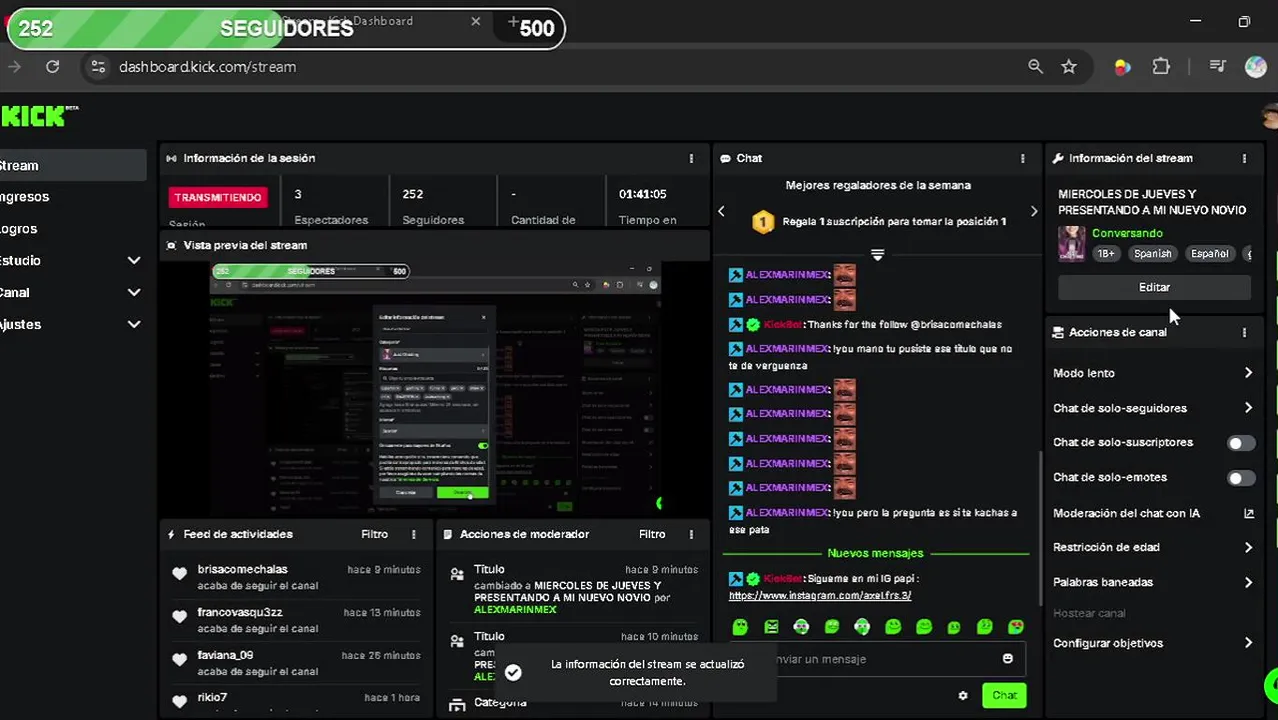The width and height of the screenshot is (1278, 720).
Task: Open the browser extensions puzzle icon
Action: [1161, 67]
